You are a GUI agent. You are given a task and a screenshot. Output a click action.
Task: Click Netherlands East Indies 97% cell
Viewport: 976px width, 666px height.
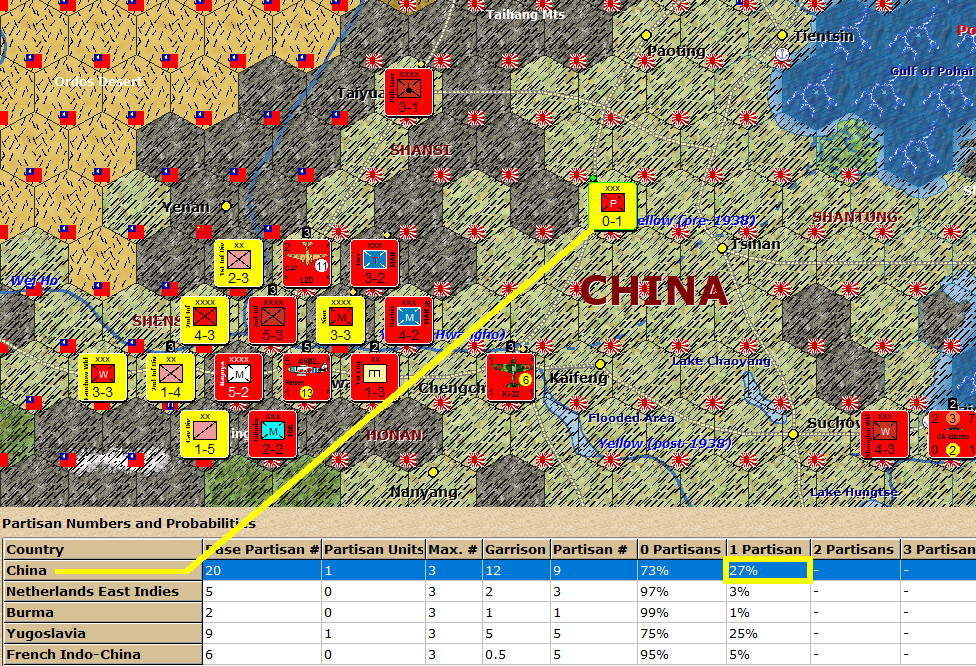pyautogui.click(x=682, y=591)
